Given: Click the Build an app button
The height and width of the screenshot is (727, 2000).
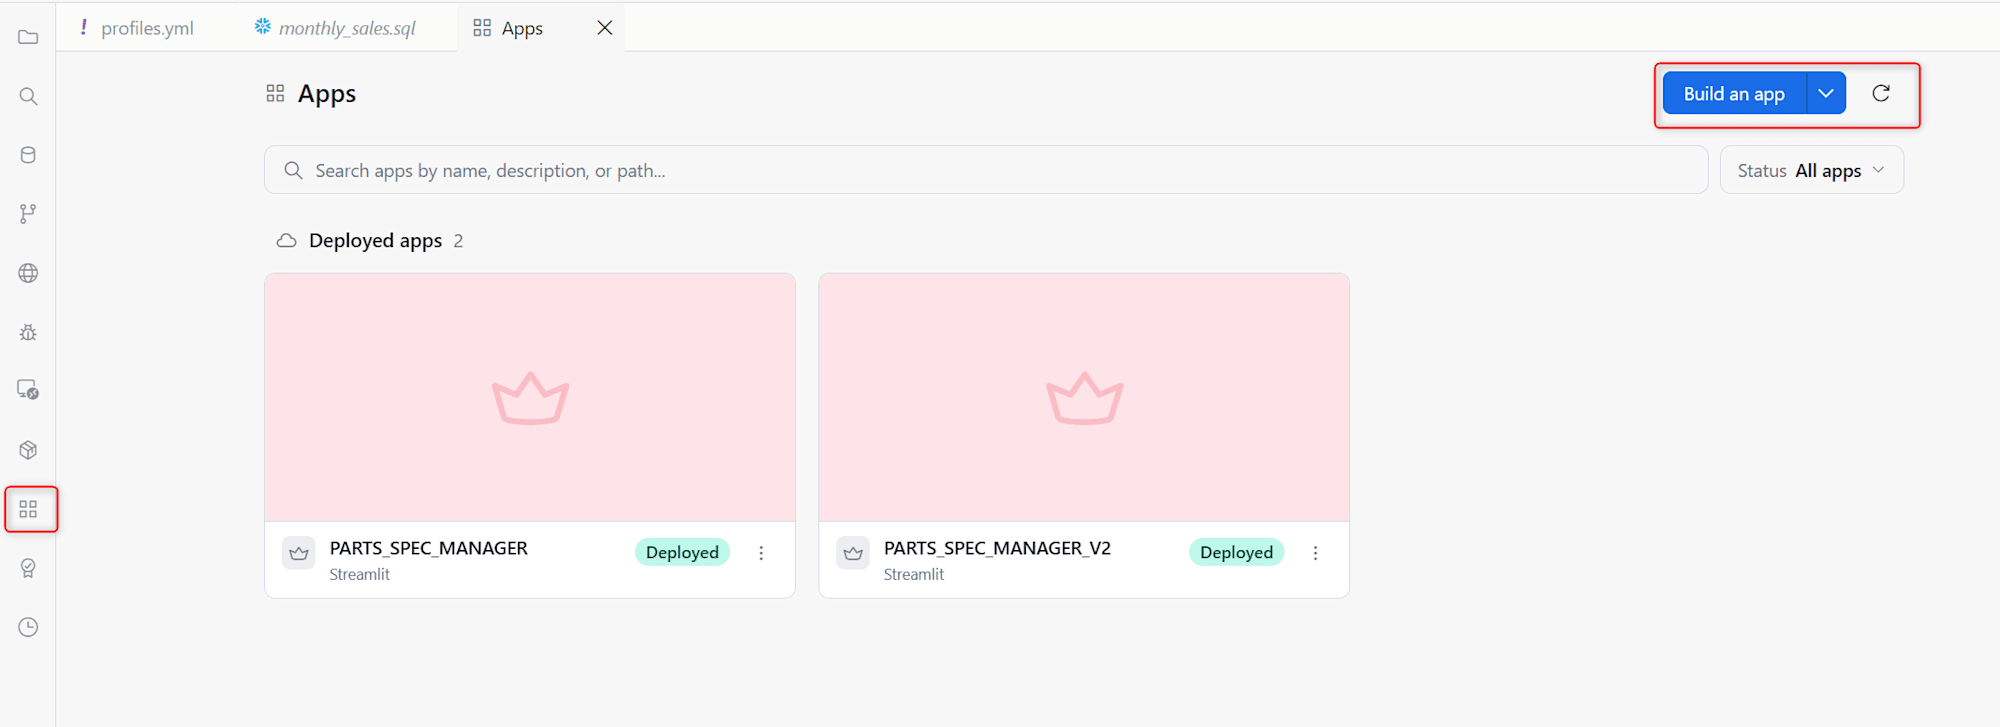Looking at the screenshot, I should (x=1734, y=93).
